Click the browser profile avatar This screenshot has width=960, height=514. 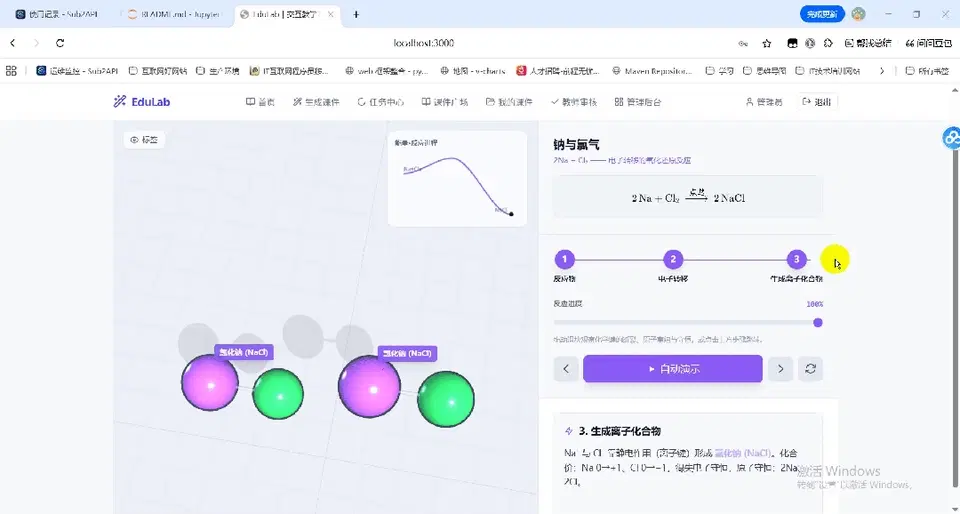[858, 14]
